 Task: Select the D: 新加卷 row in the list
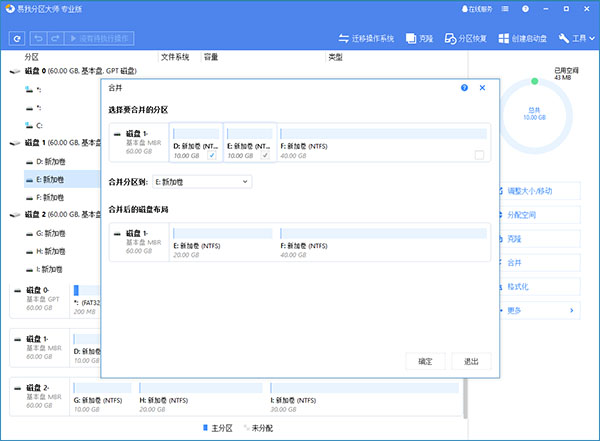pos(62,162)
